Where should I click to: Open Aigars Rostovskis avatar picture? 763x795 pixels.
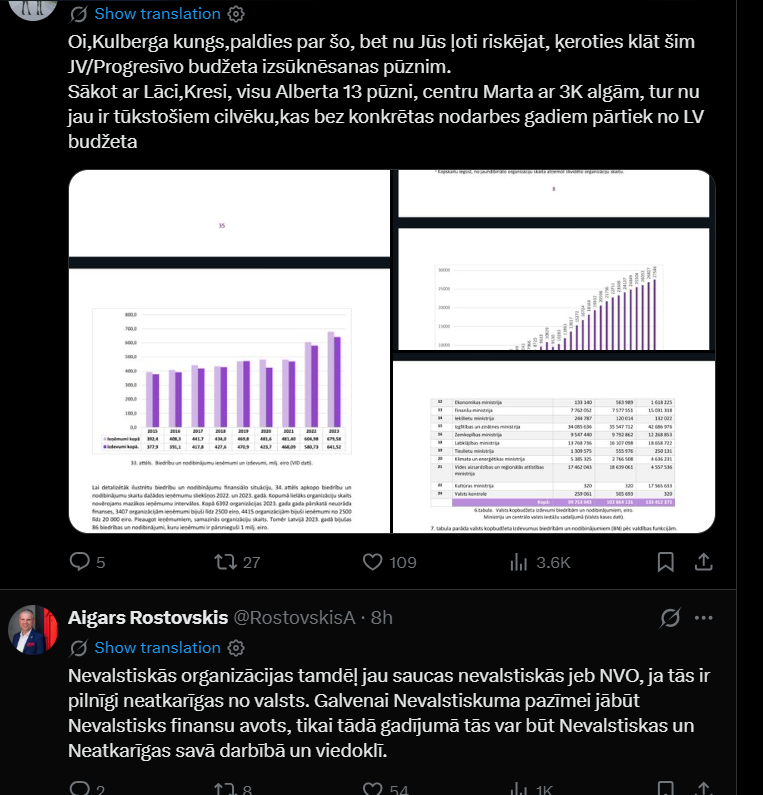(x=33, y=630)
